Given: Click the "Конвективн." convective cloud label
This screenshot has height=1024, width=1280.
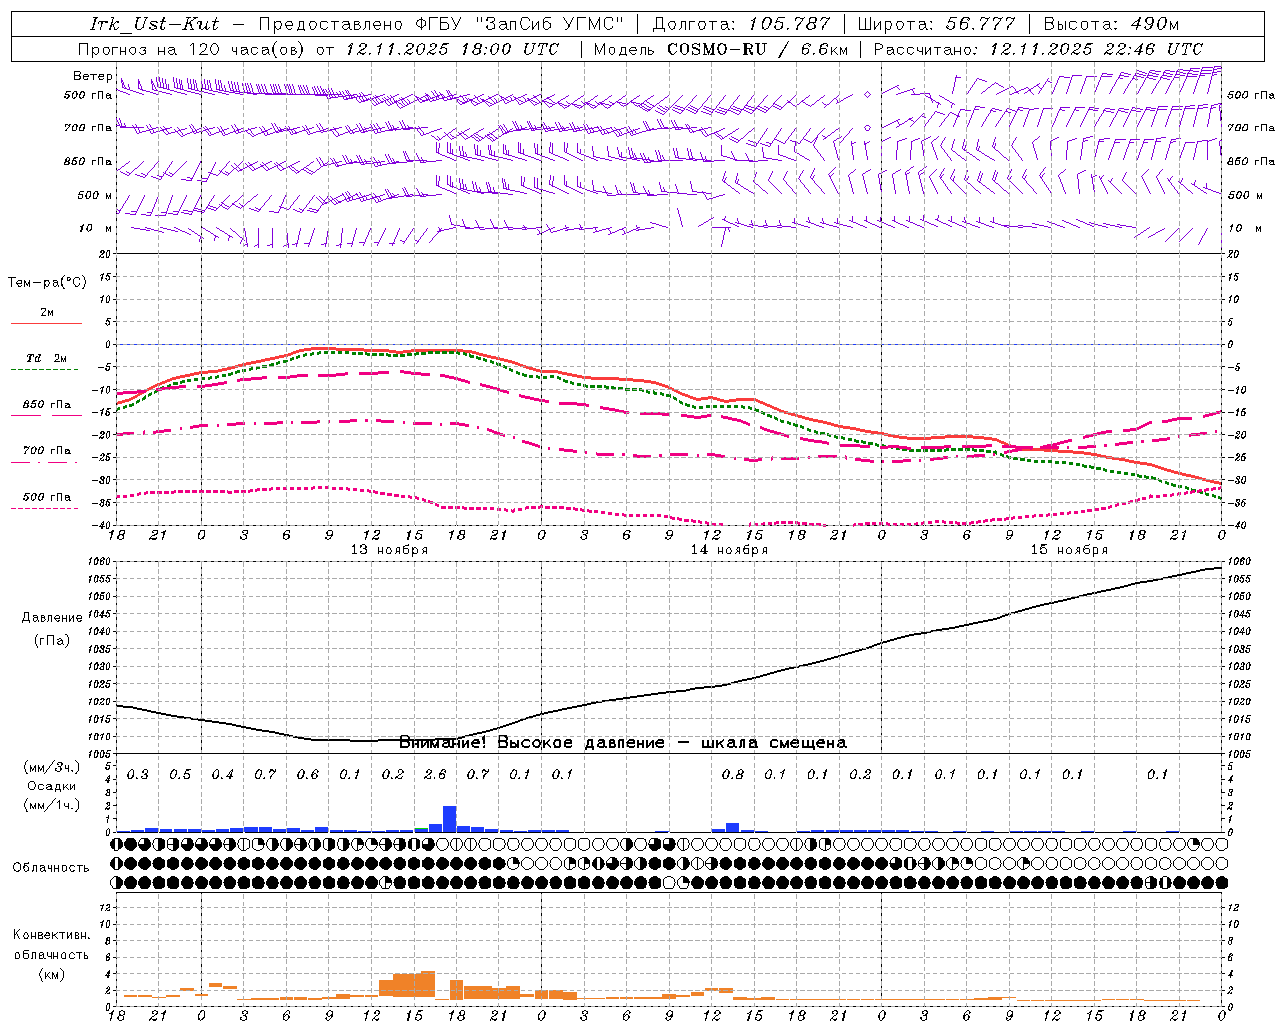Looking at the screenshot, I should coord(51,935).
